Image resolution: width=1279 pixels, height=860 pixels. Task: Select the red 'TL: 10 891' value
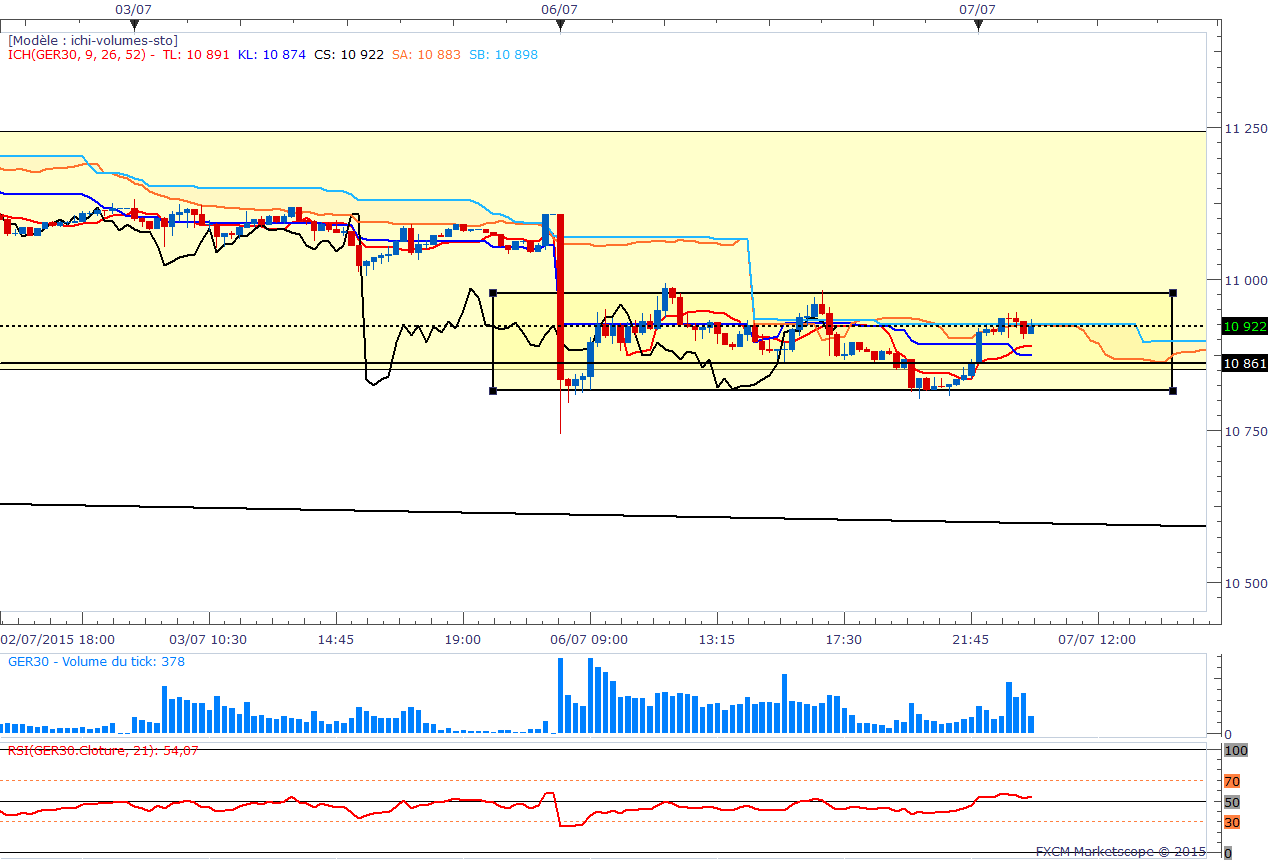click(x=196, y=54)
